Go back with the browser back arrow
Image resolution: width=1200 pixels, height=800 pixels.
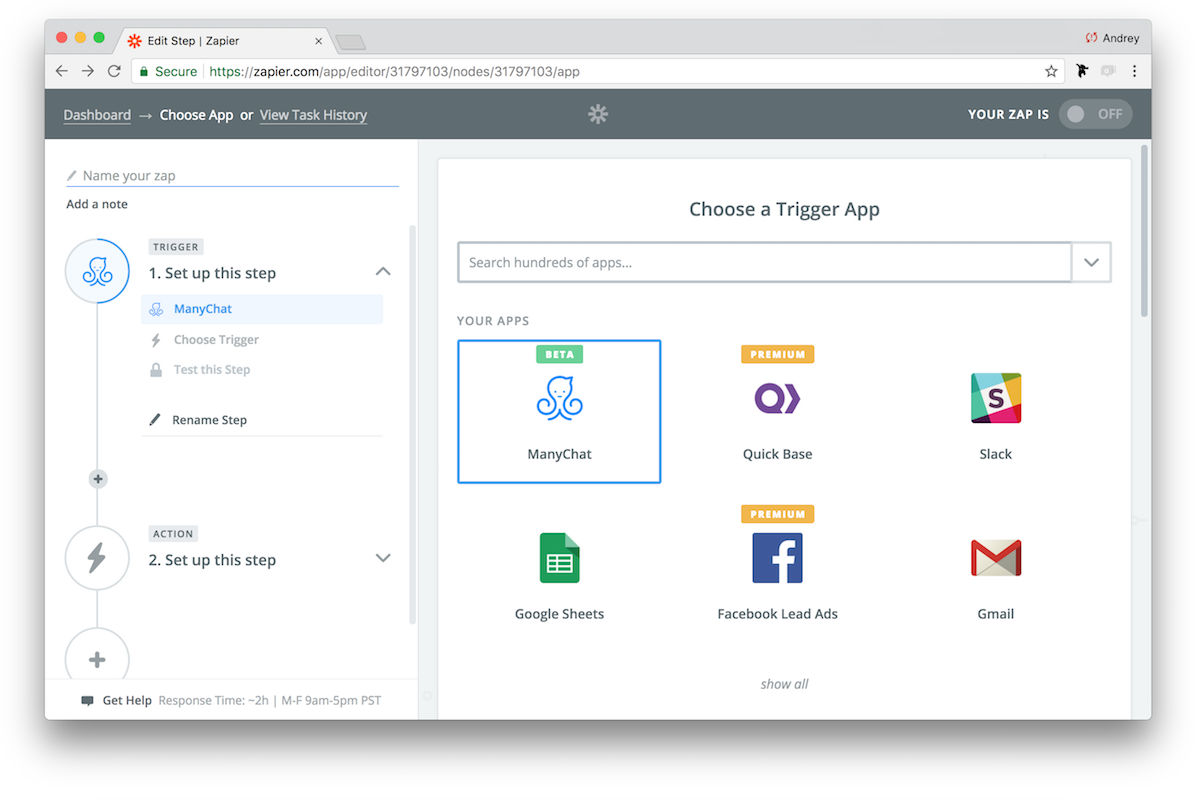point(62,71)
